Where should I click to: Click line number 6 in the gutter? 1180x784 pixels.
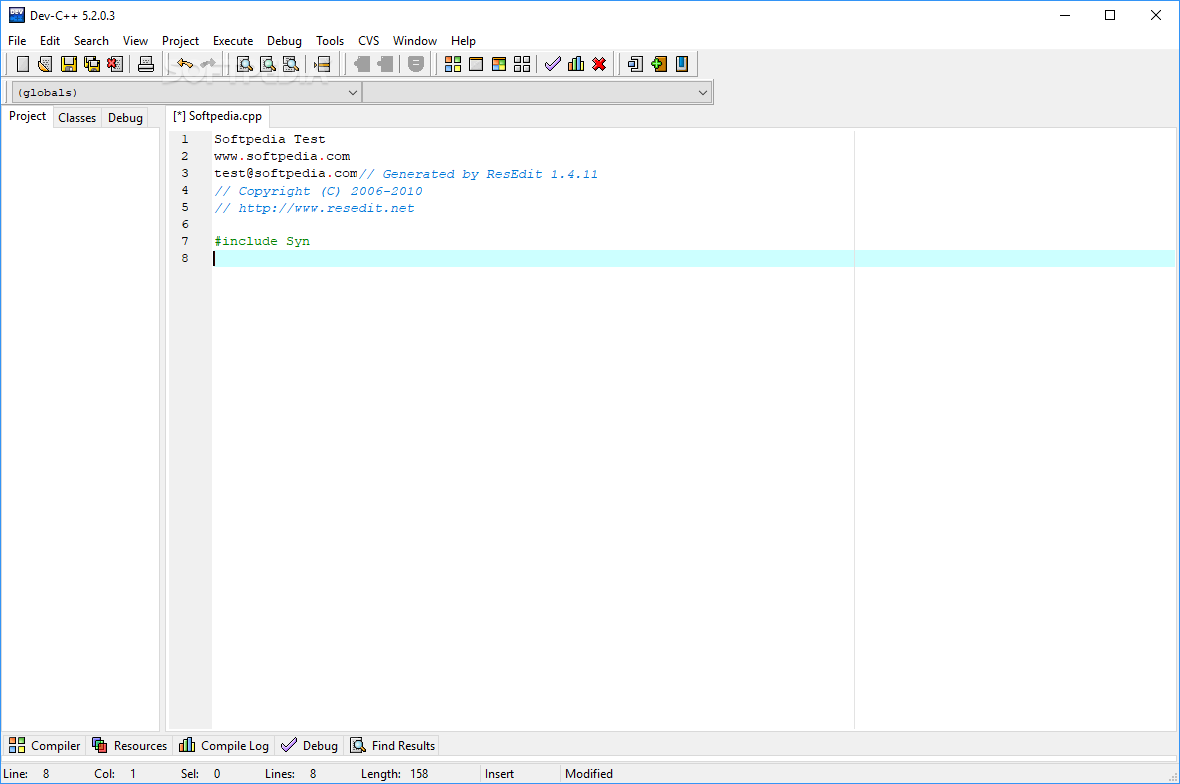(185, 224)
